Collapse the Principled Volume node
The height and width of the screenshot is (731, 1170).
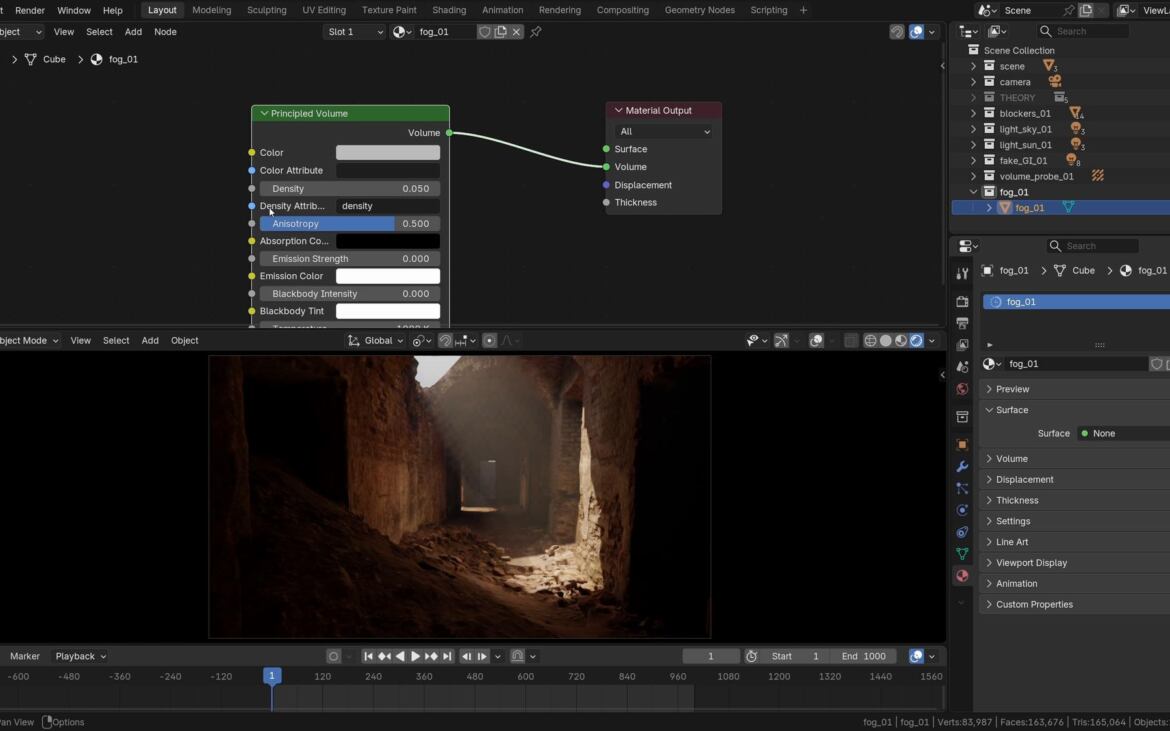point(264,114)
